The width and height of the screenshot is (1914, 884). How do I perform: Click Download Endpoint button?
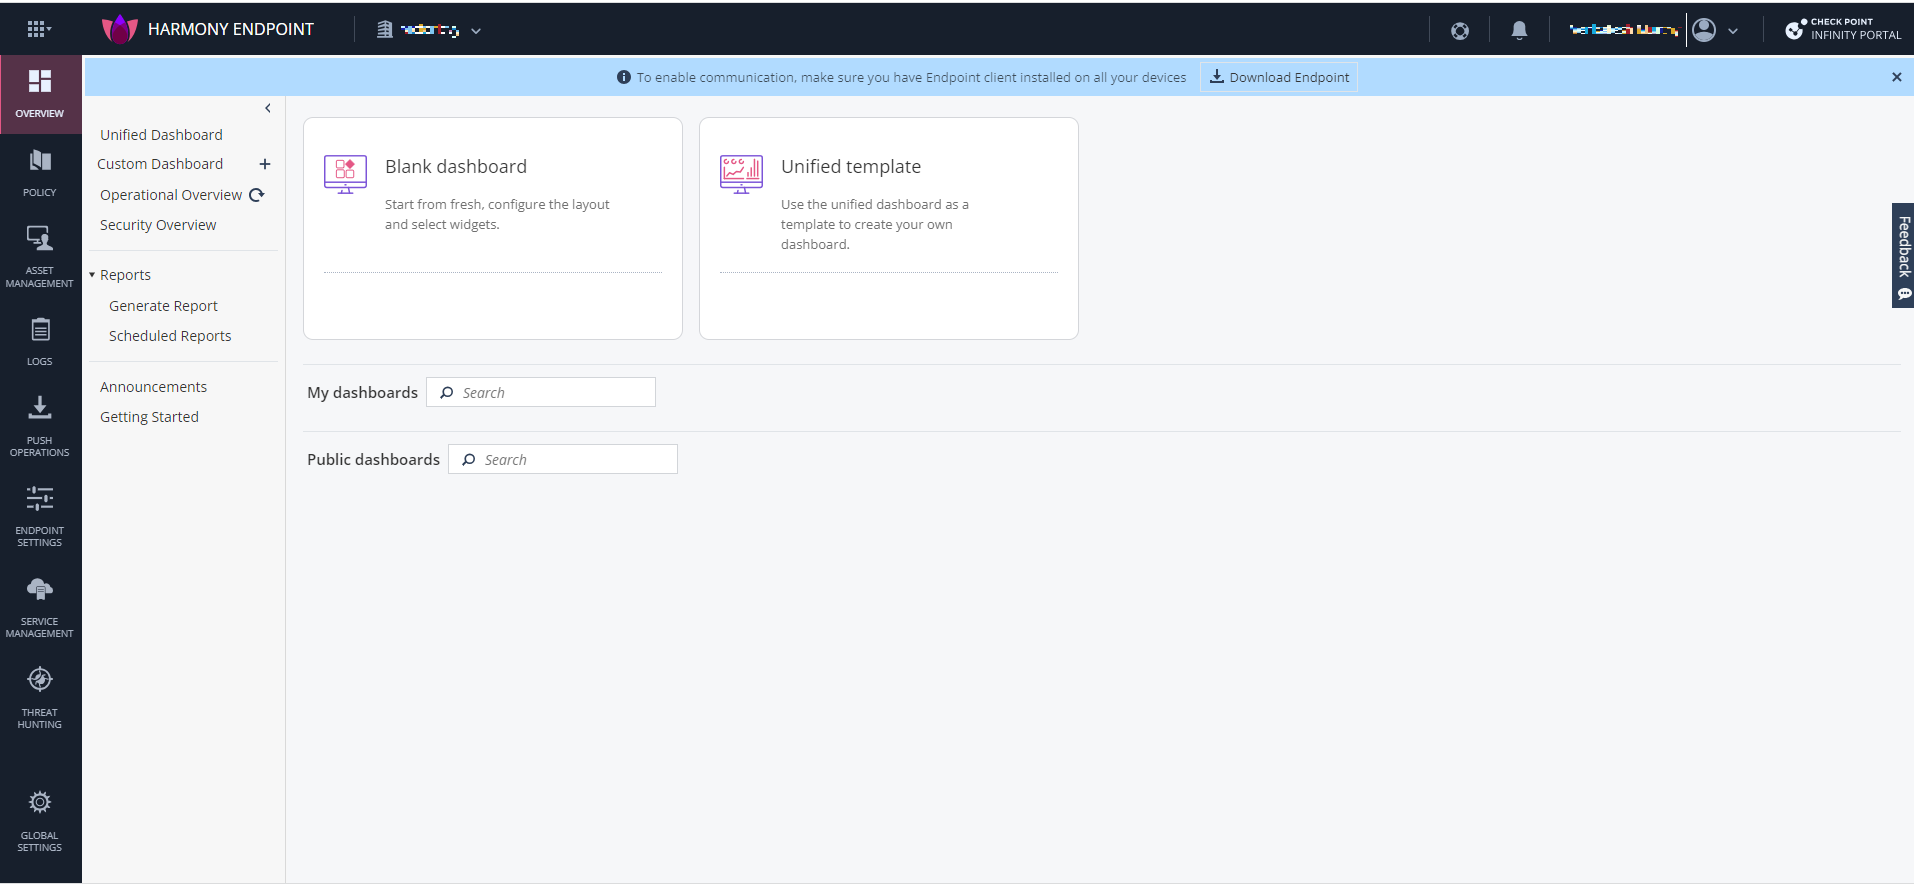click(1279, 77)
